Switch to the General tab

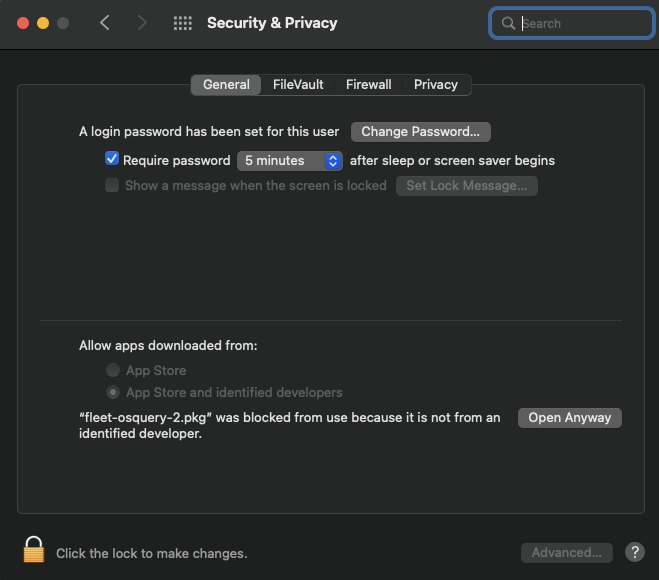(x=226, y=84)
